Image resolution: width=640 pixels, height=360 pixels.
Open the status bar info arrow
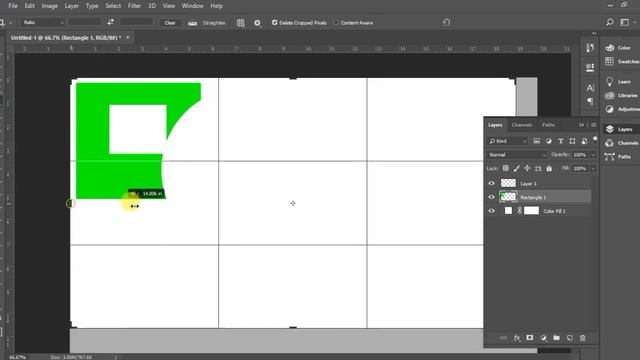coord(116,357)
